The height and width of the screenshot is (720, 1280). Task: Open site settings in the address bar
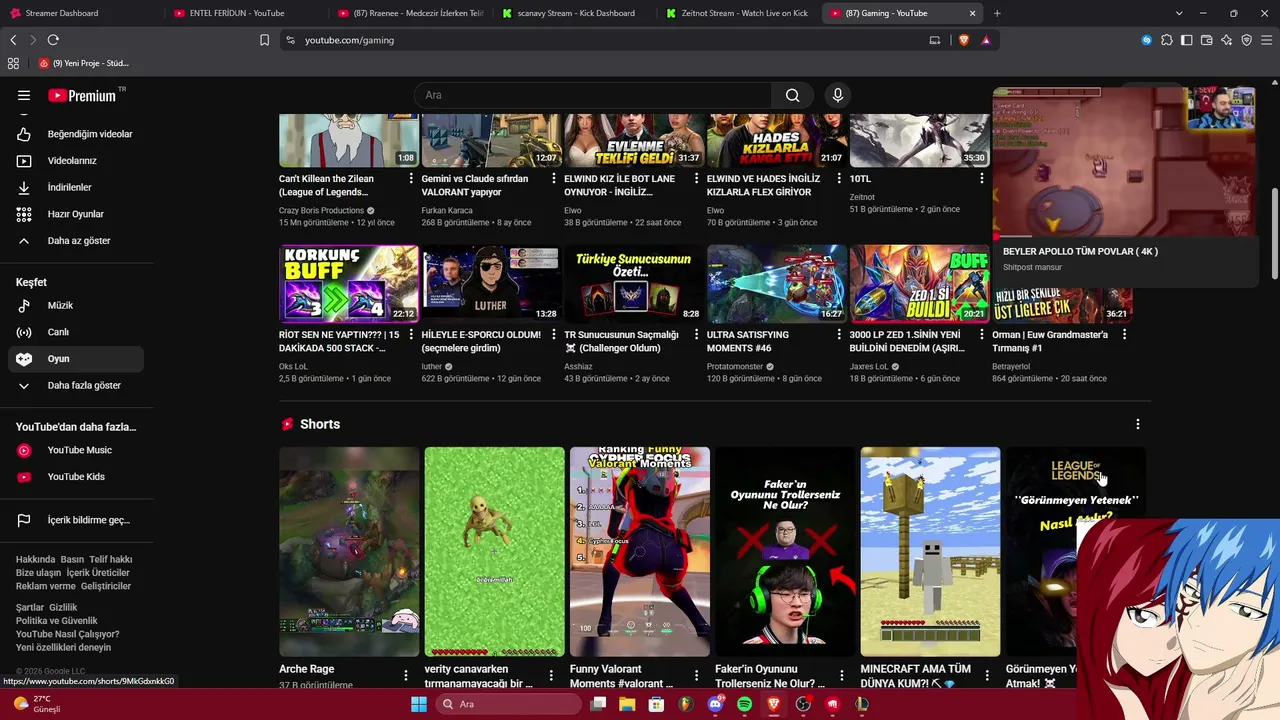[290, 40]
